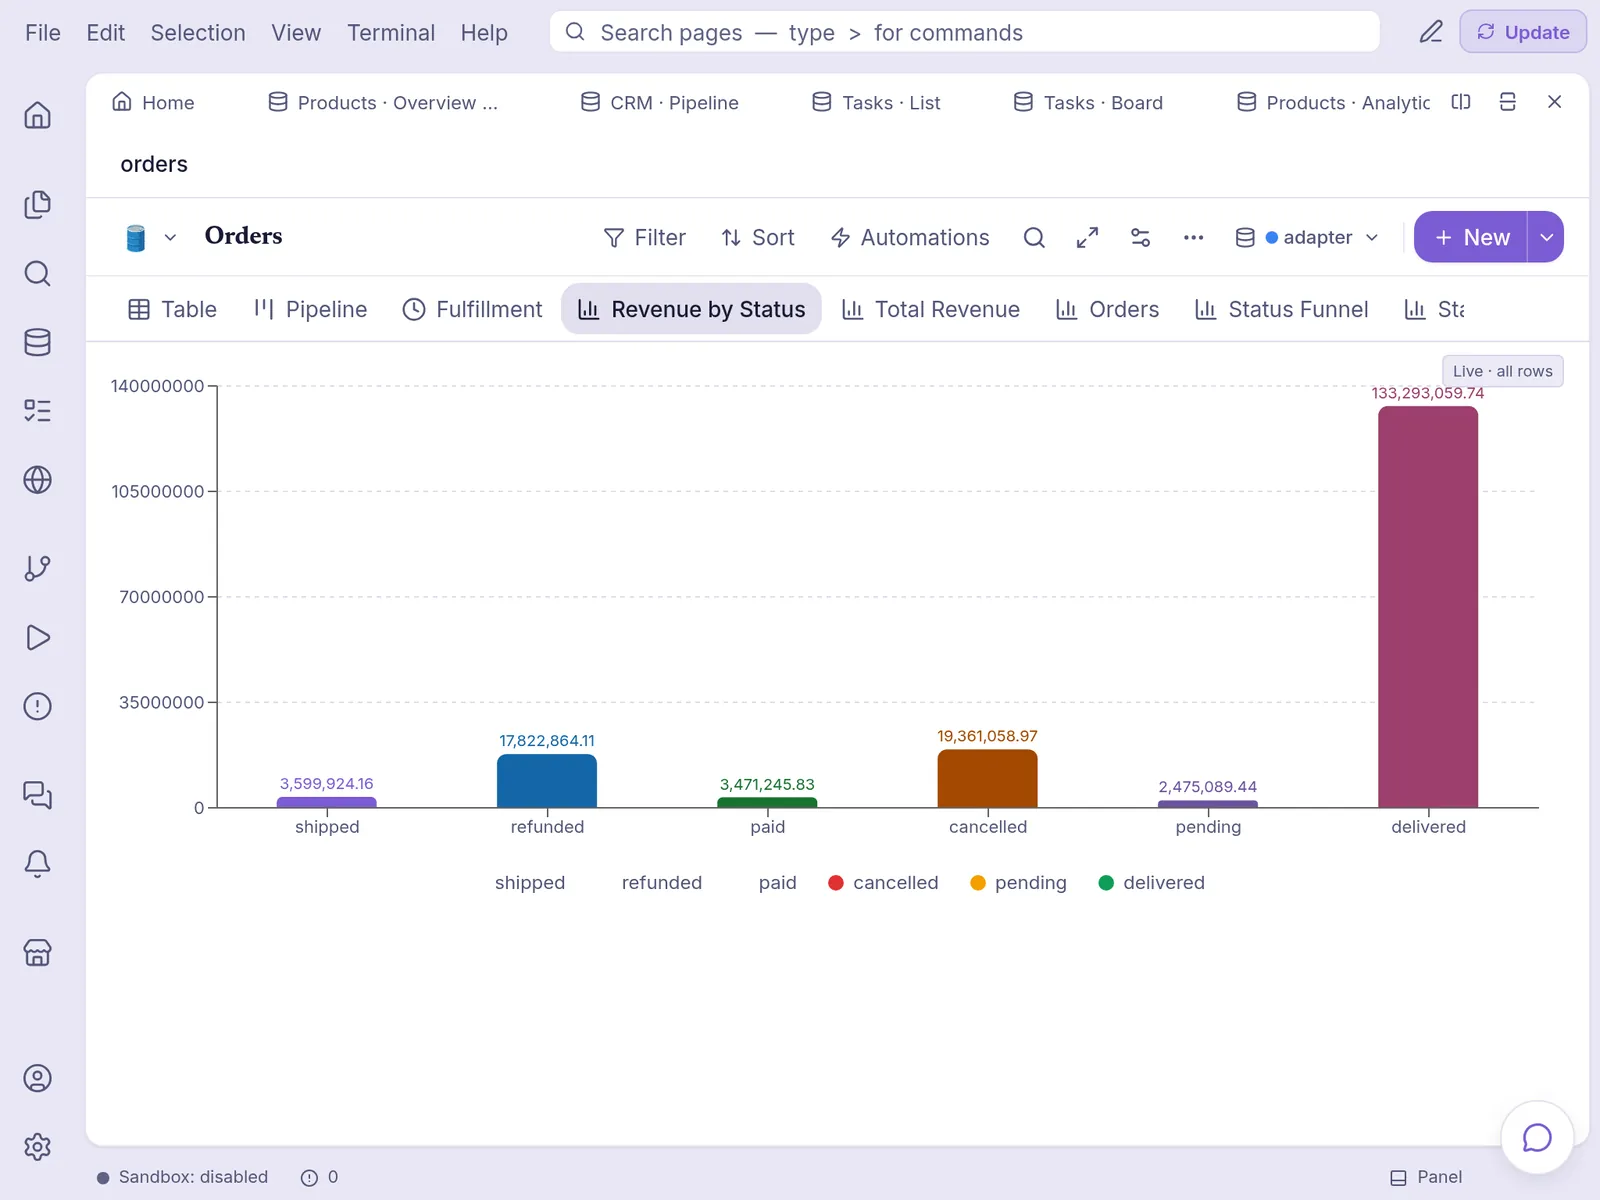Open the task checklist sidebar icon
1600x1200 pixels.
[37, 411]
